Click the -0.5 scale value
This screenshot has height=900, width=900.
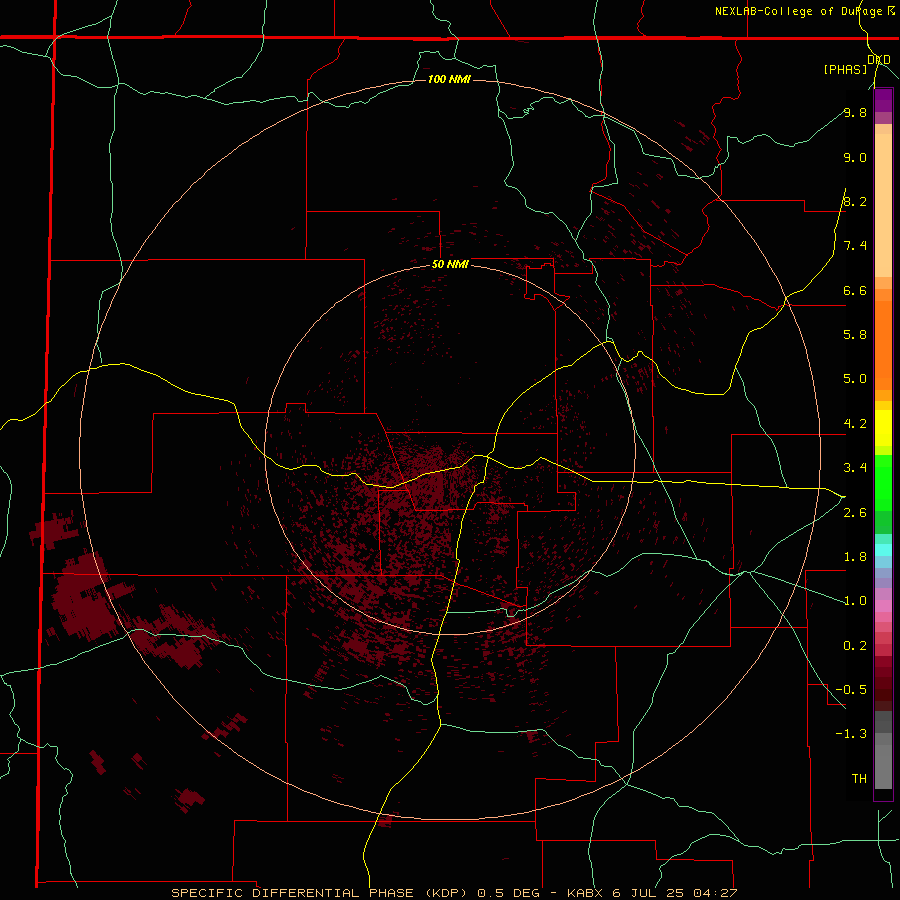pyautogui.click(x=851, y=690)
